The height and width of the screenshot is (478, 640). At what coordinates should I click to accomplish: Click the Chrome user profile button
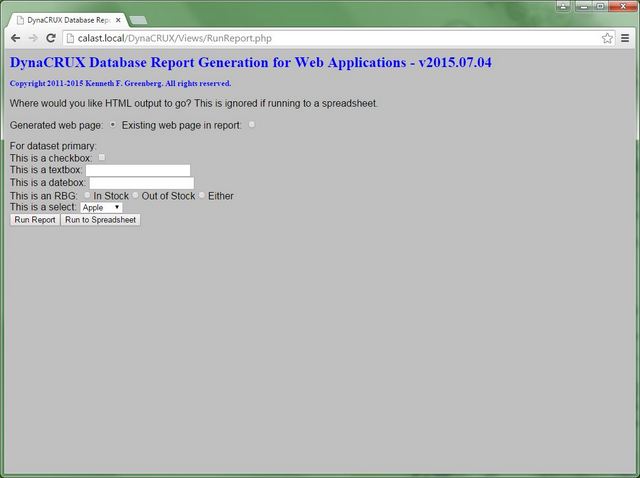[563, 6]
